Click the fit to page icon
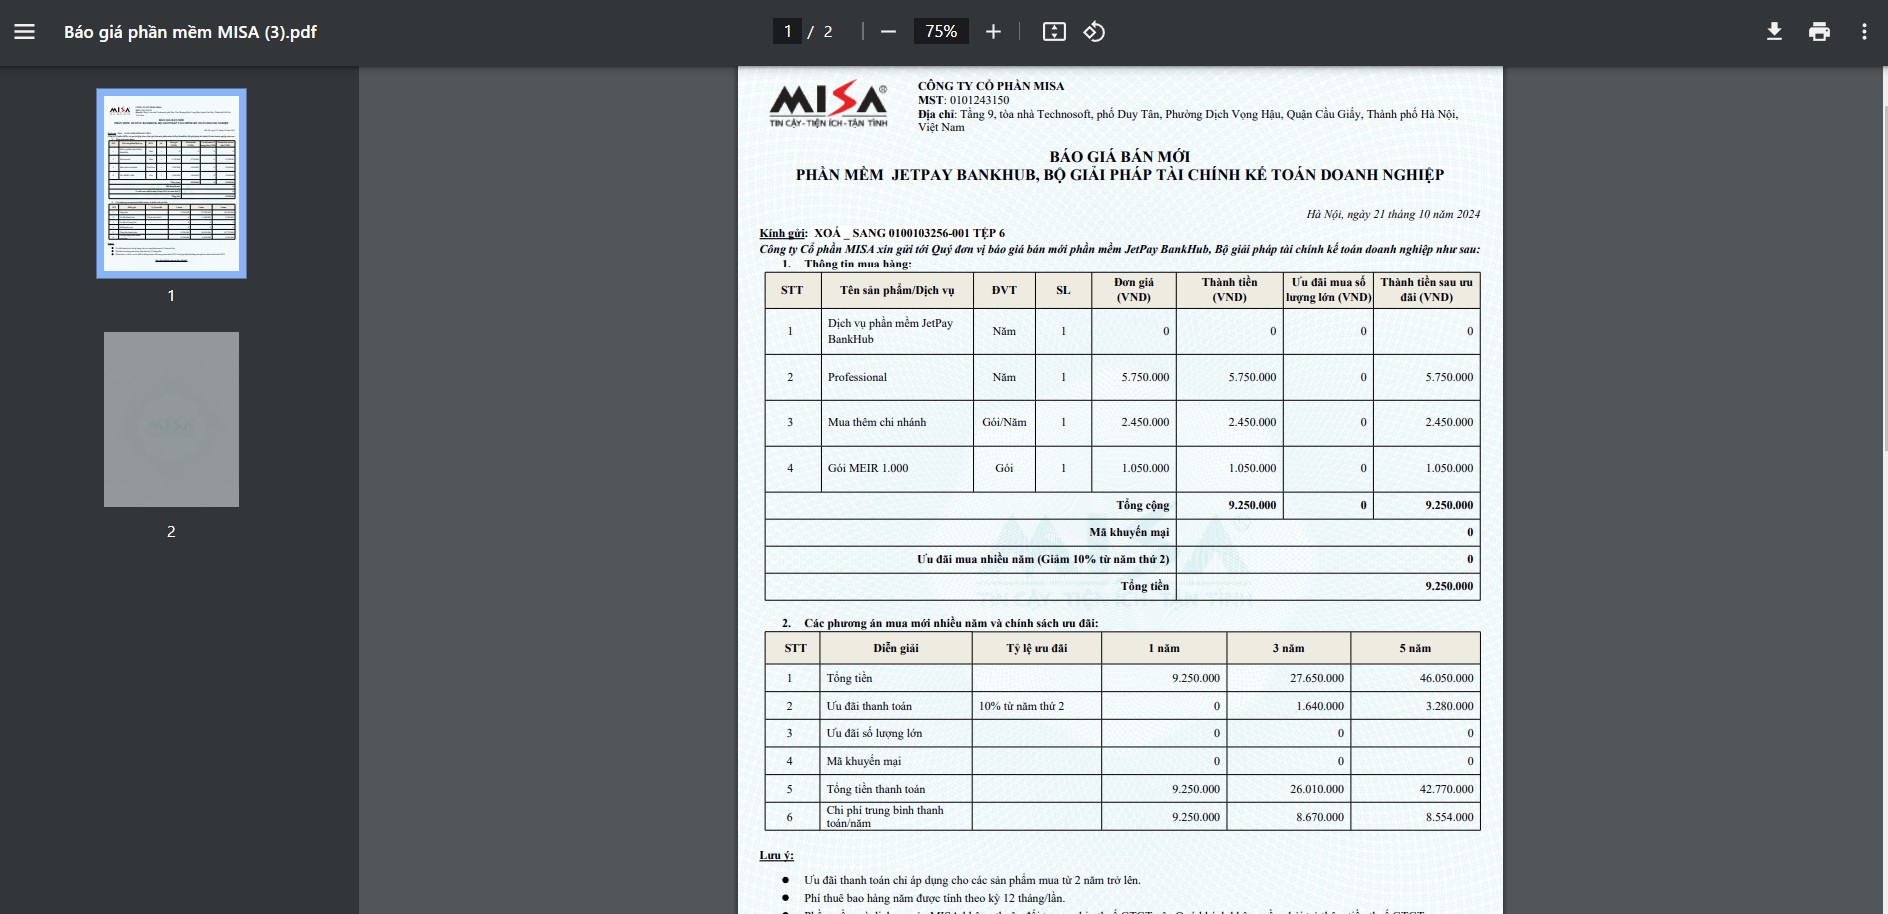The width and height of the screenshot is (1888, 914). point(1054,32)
